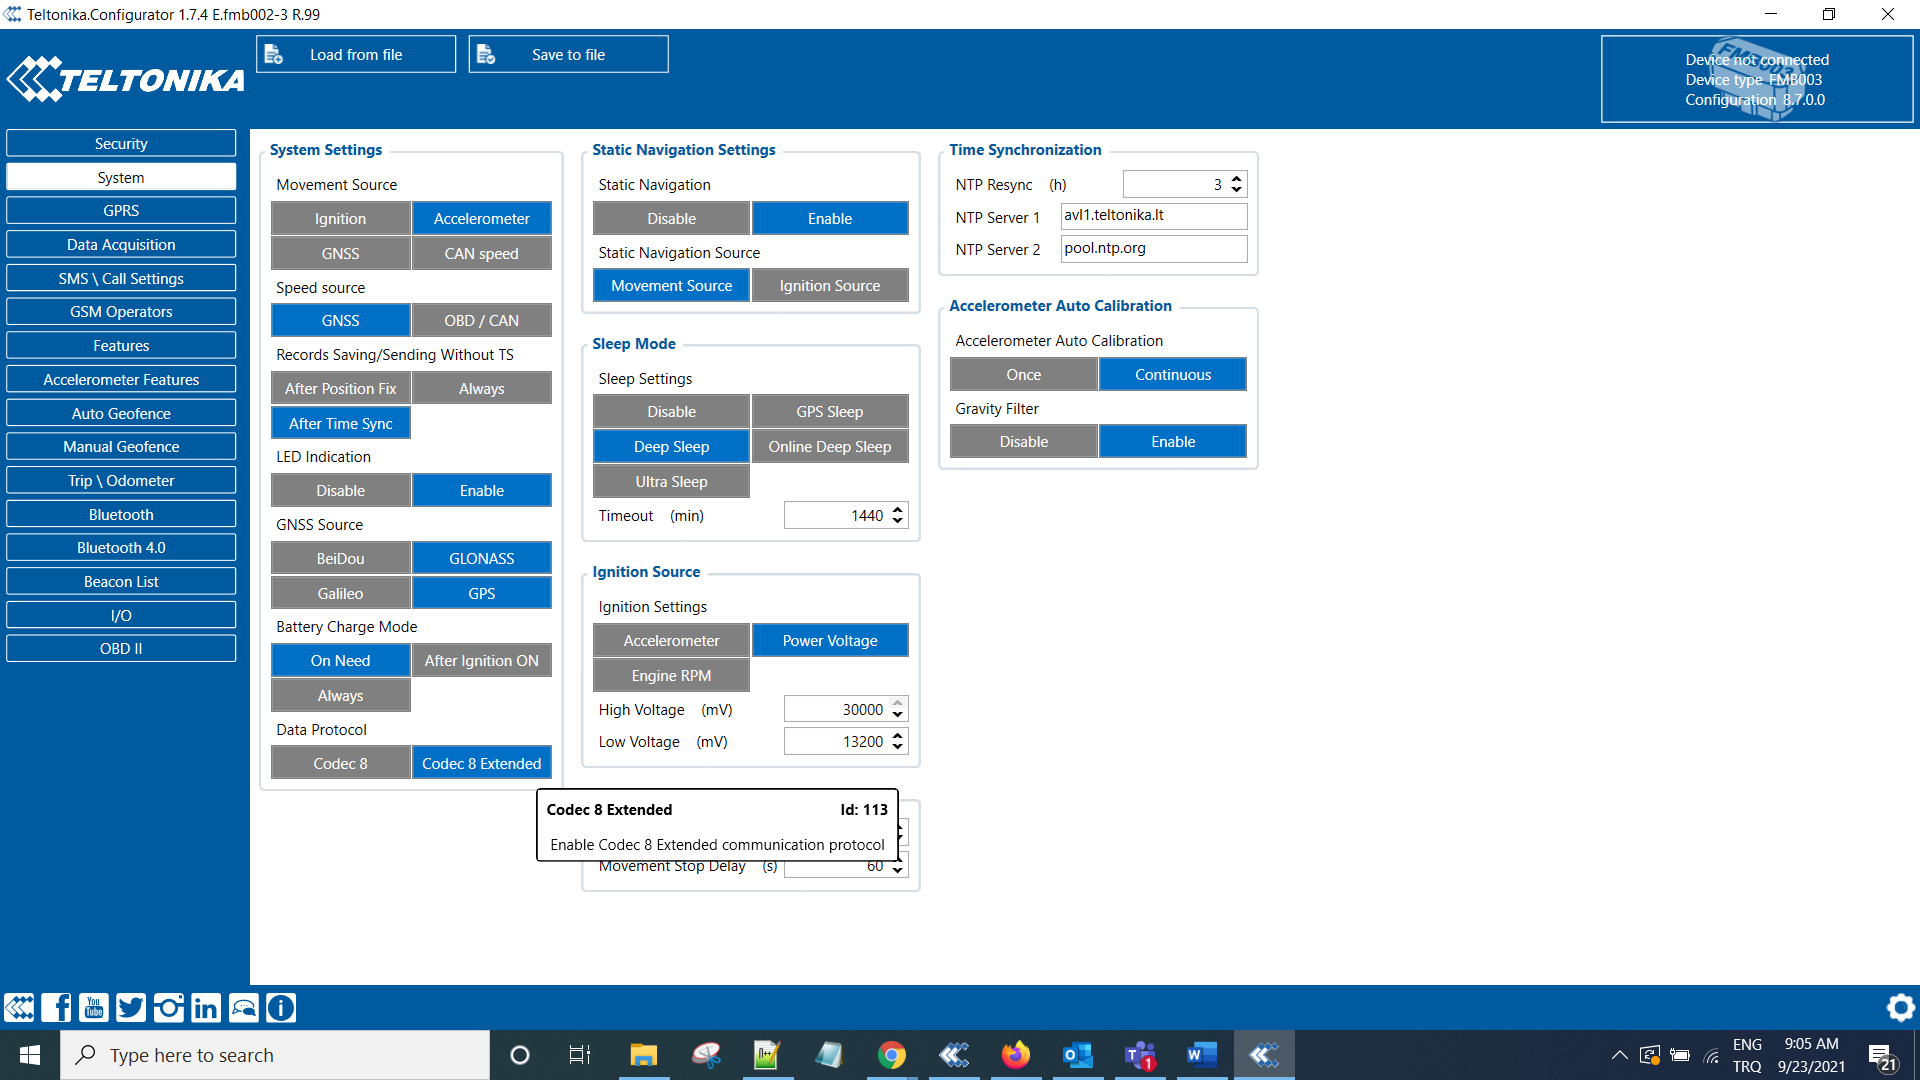Image resolution: width=1920 pixels, height=1080 pixels.
Task: Open the Twitter icon link
Action: pos(131,1007)
